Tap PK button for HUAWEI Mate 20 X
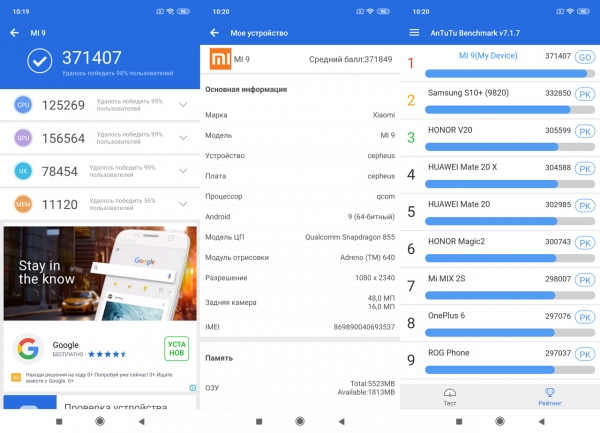The image size is (600, 433). pos(585,169)
